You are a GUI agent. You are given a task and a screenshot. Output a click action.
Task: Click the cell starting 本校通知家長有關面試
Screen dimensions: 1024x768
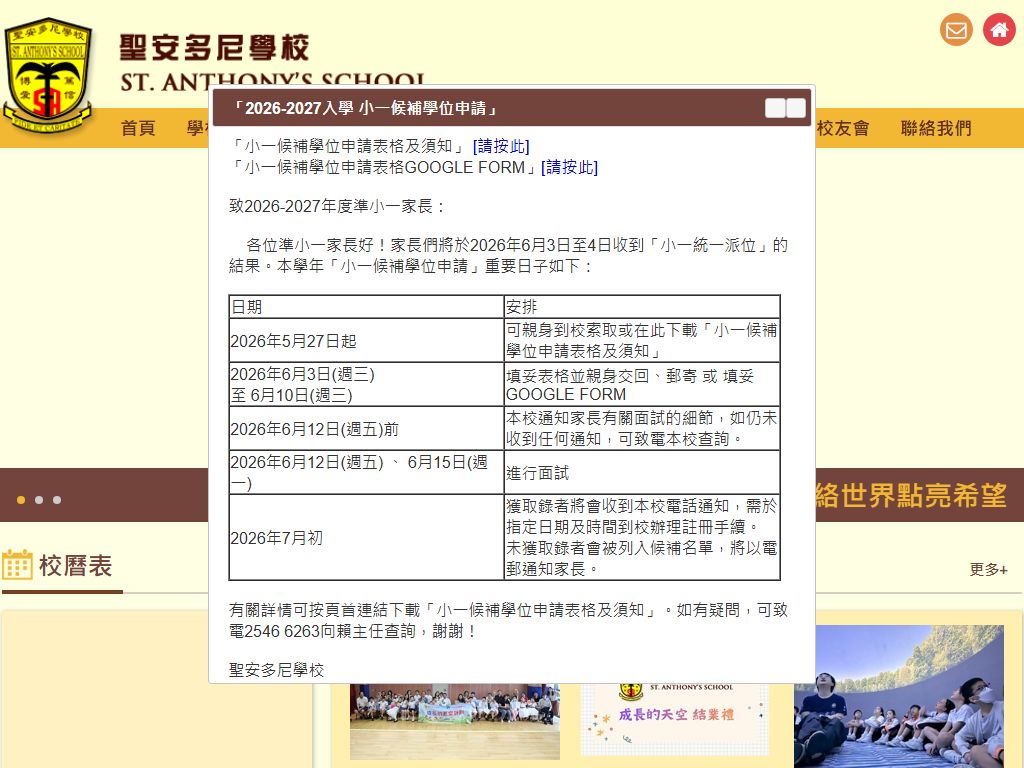tap(642, 428)
